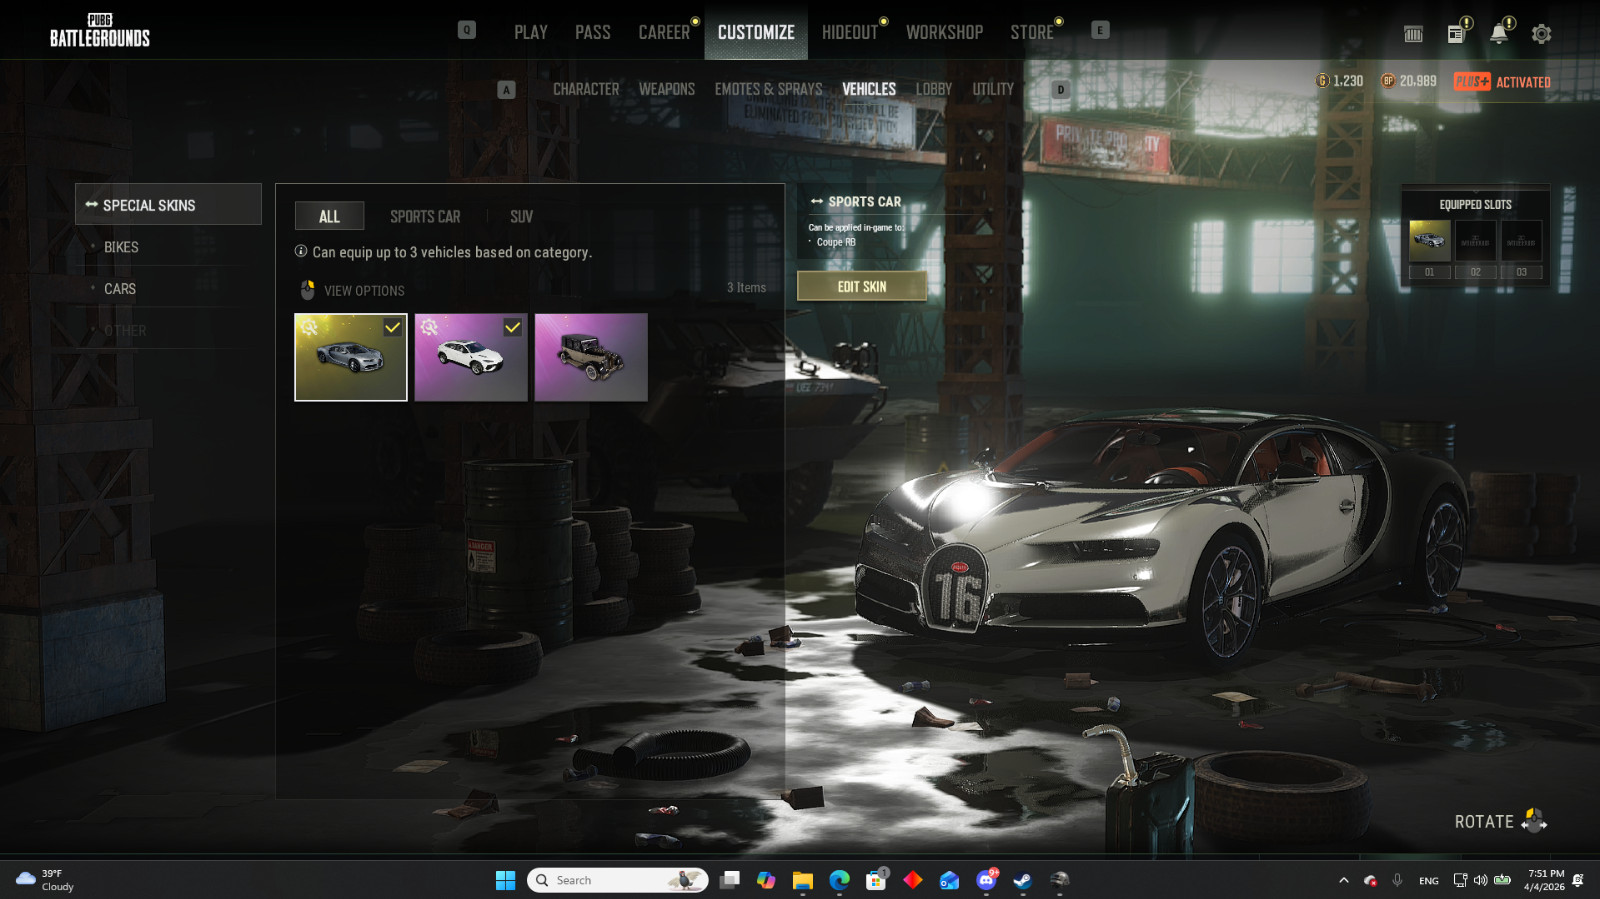Viewport: 1600px width, 899px height.
Task: Open Windows Start menu
Action: (x=505, y=880)
